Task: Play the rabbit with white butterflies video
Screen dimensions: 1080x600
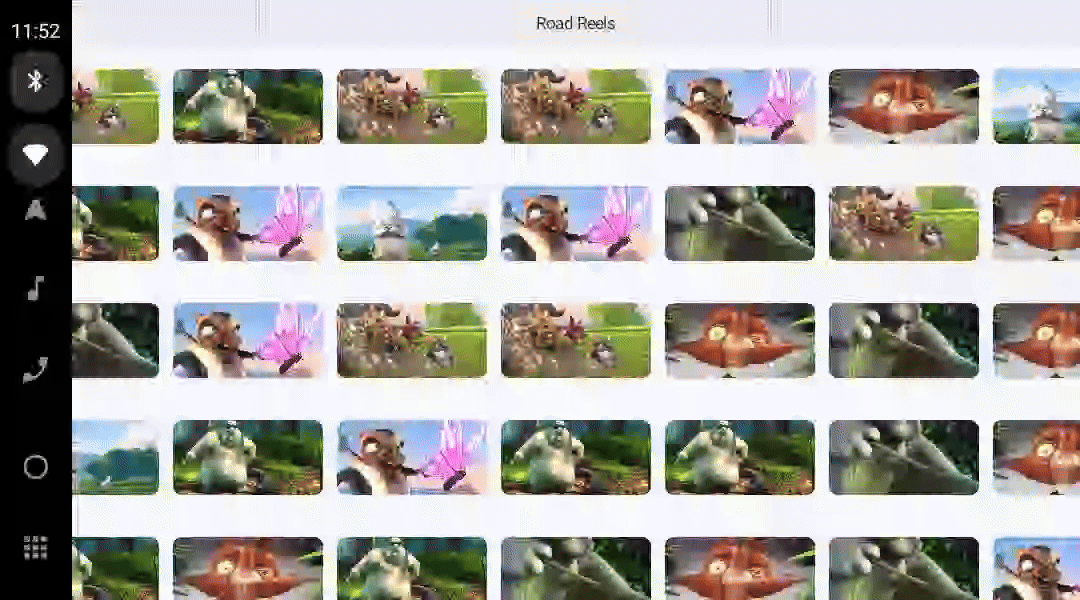Action: [412, 225]
